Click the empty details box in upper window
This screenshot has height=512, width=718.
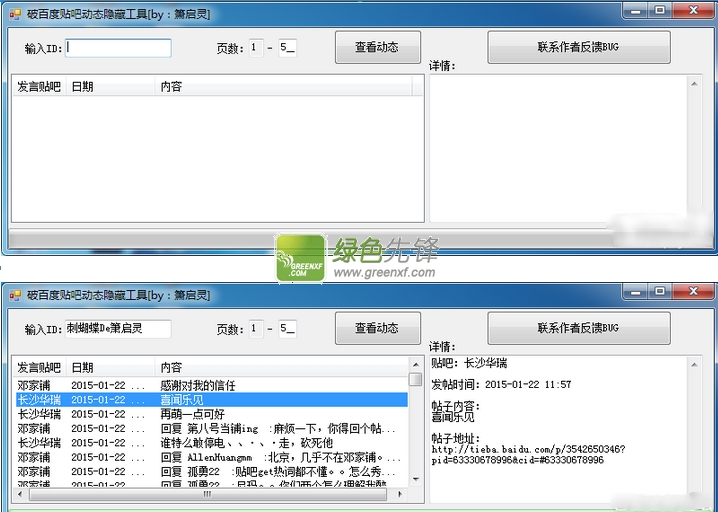pos(558,149)
